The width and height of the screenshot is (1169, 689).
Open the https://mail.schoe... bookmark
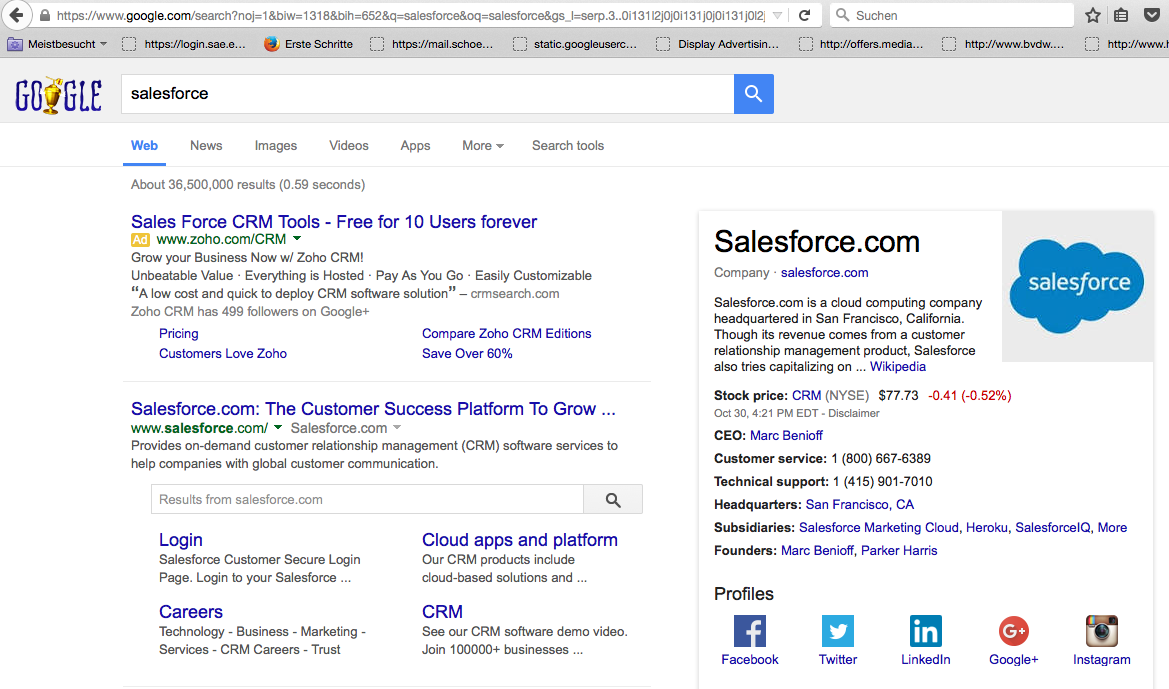point(432,44)
